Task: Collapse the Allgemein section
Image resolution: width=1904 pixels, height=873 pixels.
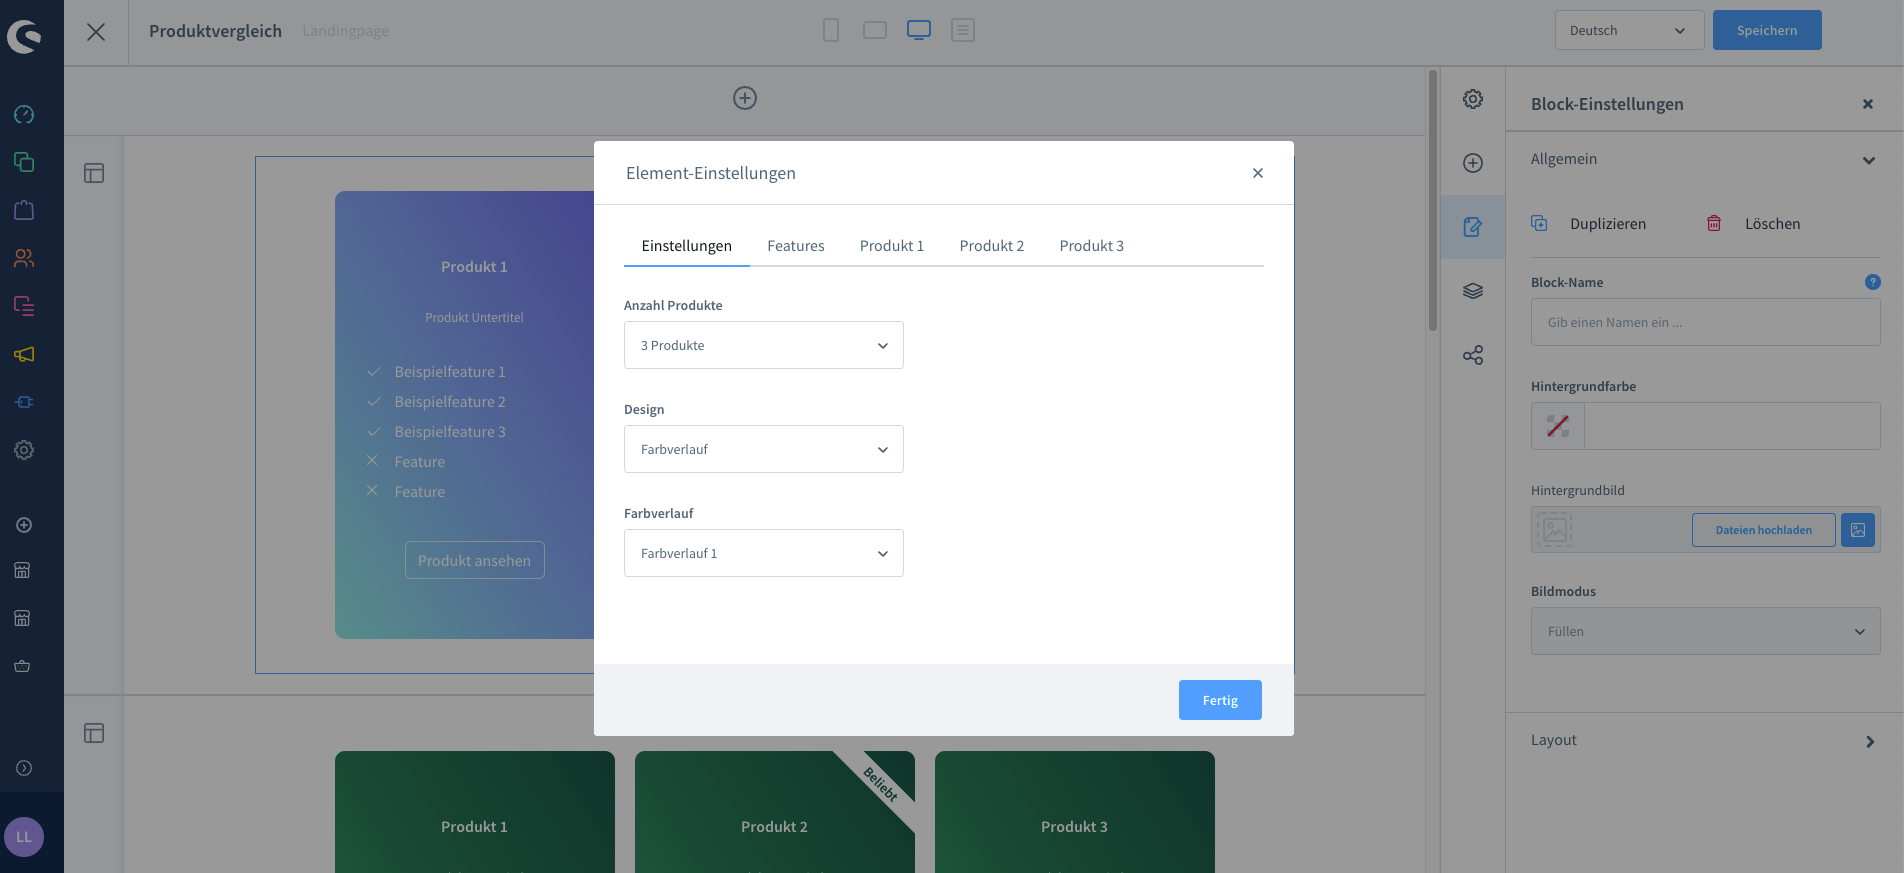Action: click(x=1704, y=159)
